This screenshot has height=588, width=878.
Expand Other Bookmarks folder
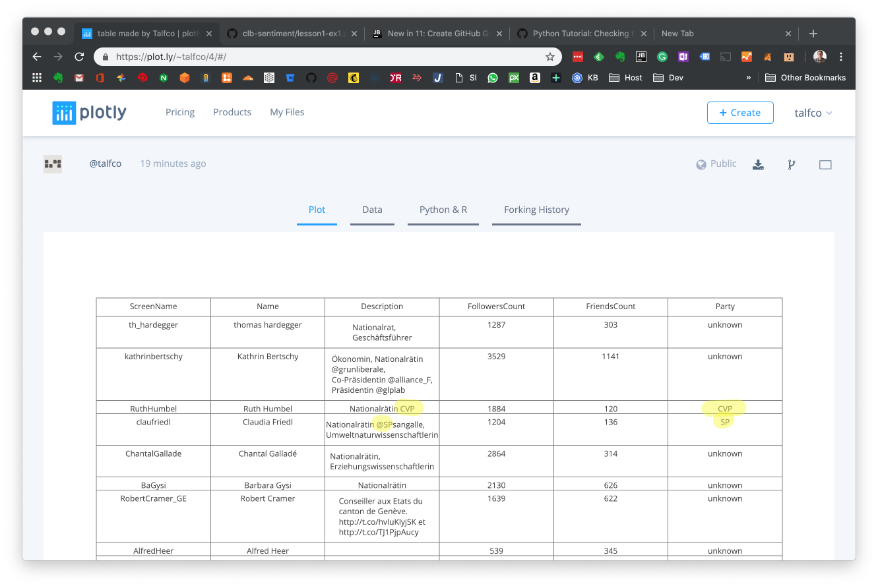(805, 77)
